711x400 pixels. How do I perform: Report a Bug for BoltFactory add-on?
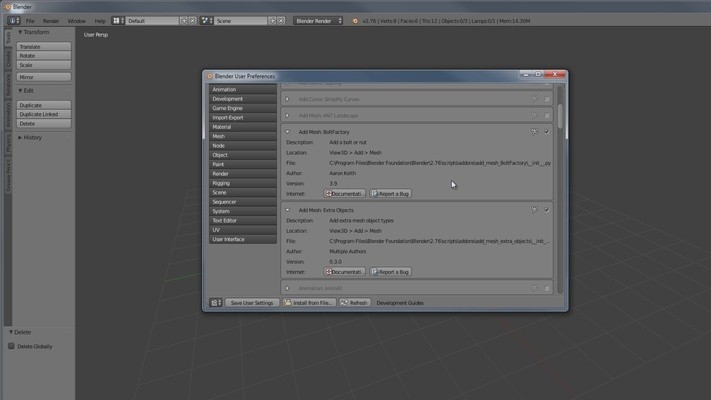tap(390, 194)
